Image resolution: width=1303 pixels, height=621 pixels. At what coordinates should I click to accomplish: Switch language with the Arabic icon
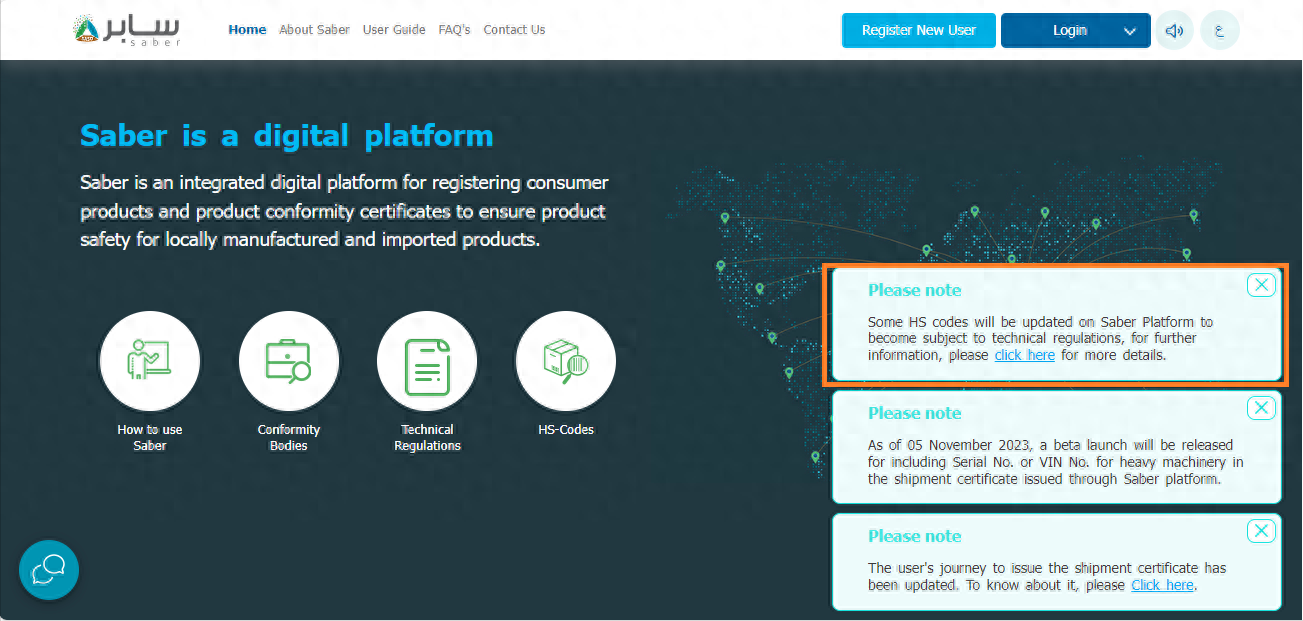click(x=1219, y=30)
